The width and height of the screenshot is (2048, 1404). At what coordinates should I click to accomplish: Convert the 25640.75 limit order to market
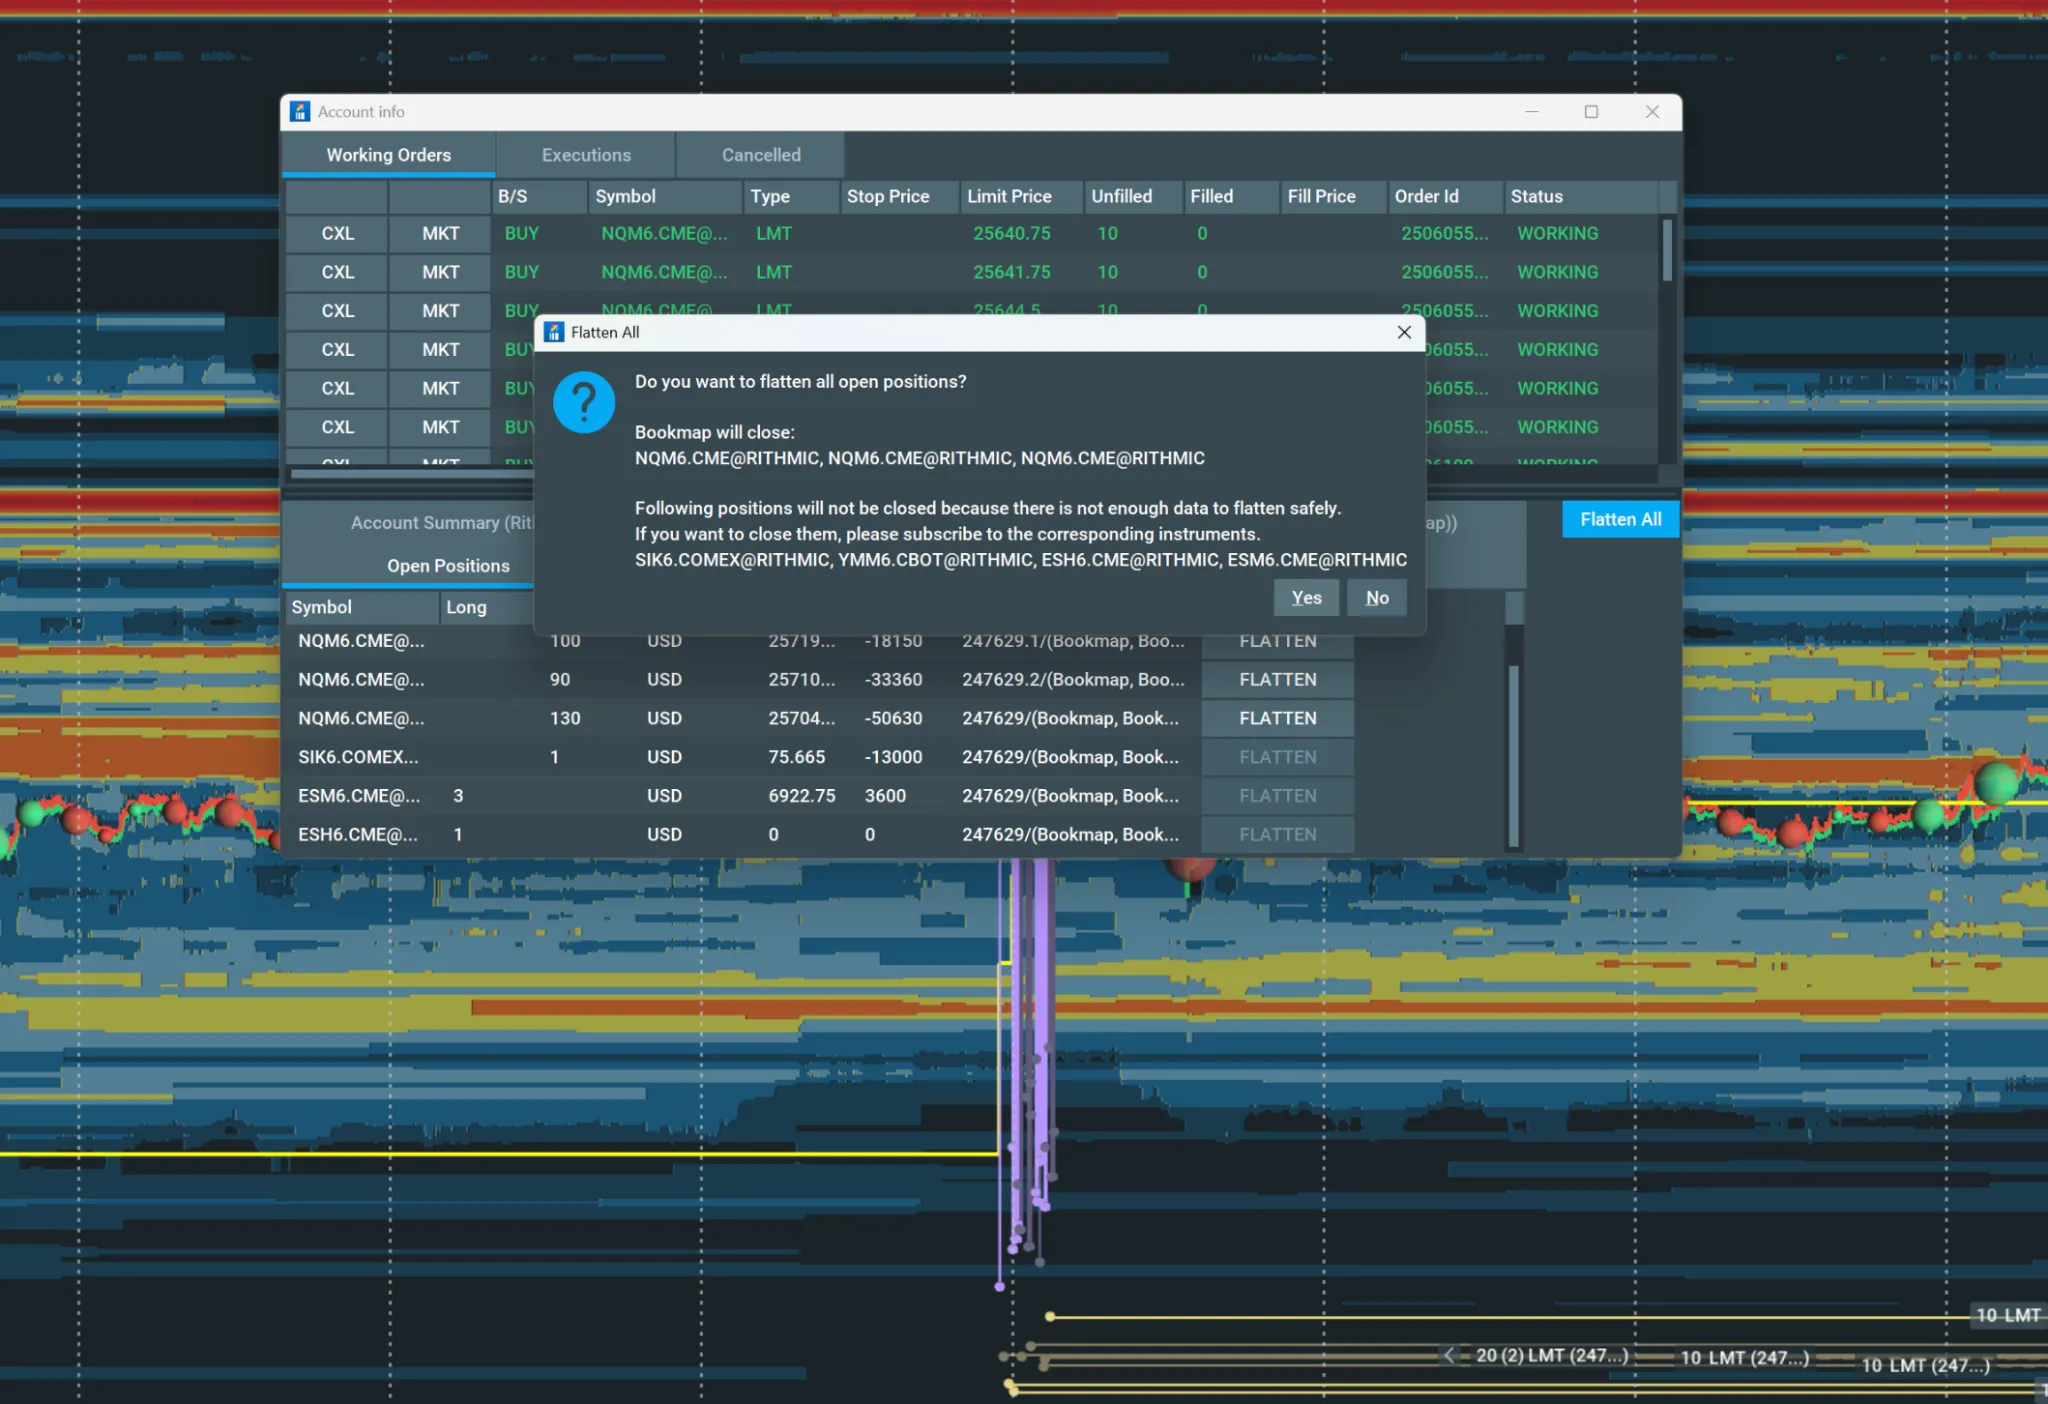point(440,233)
